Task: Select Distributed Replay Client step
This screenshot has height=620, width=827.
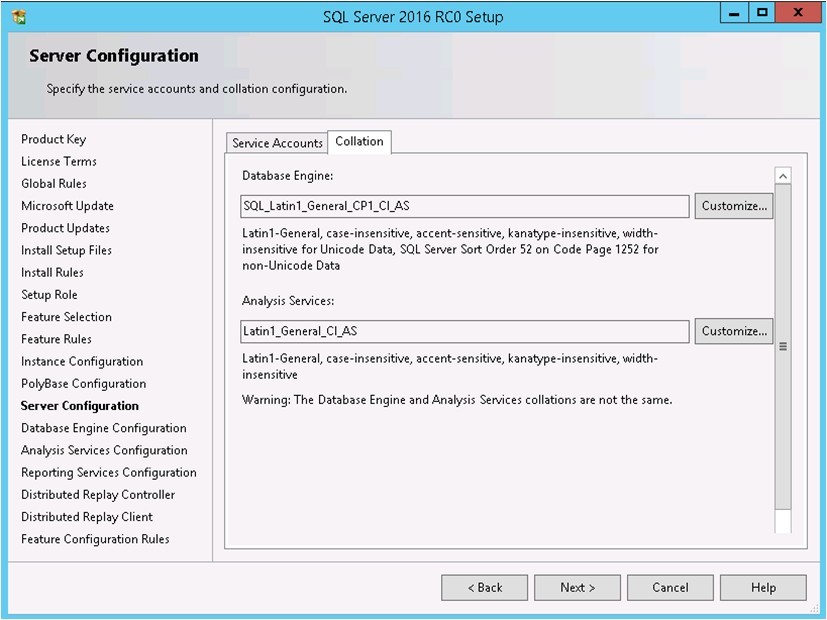Action: tap(86, 517)
